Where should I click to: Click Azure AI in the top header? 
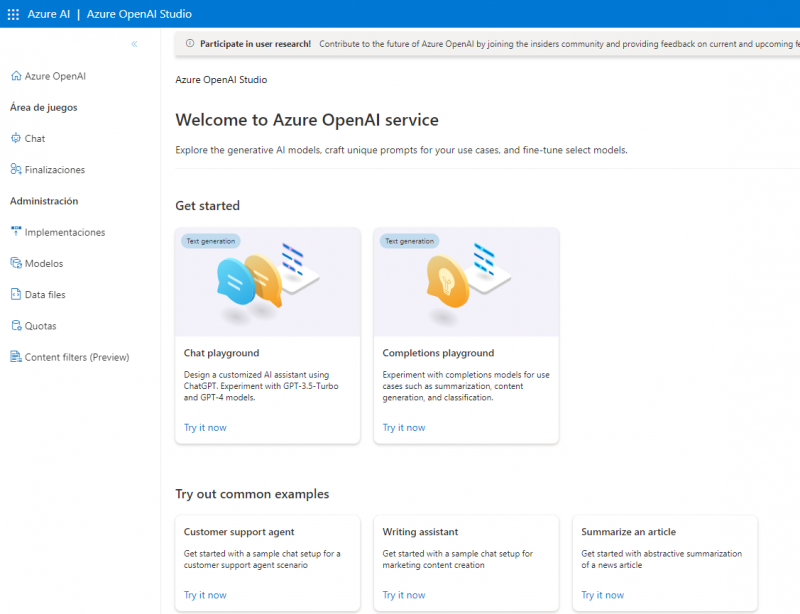click(x=48, y=14)
